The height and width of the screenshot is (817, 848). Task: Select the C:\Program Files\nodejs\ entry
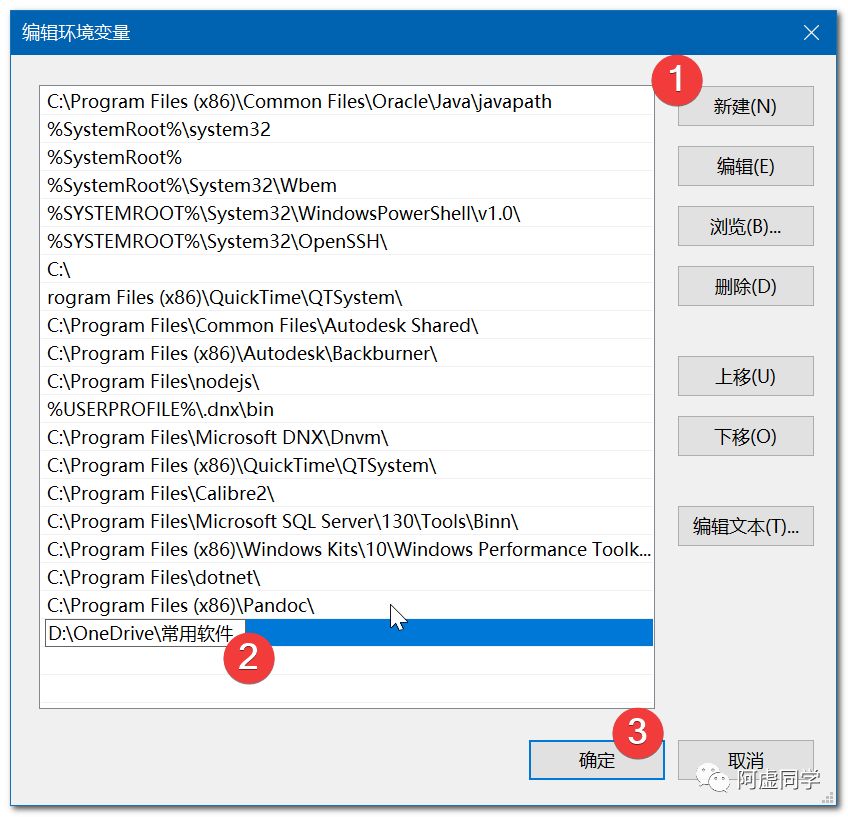tap(346, 381)
